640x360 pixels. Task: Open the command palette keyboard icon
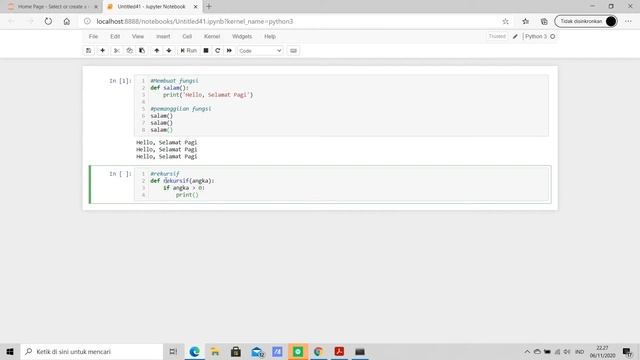pyautogui.click(x=293, y=51)
